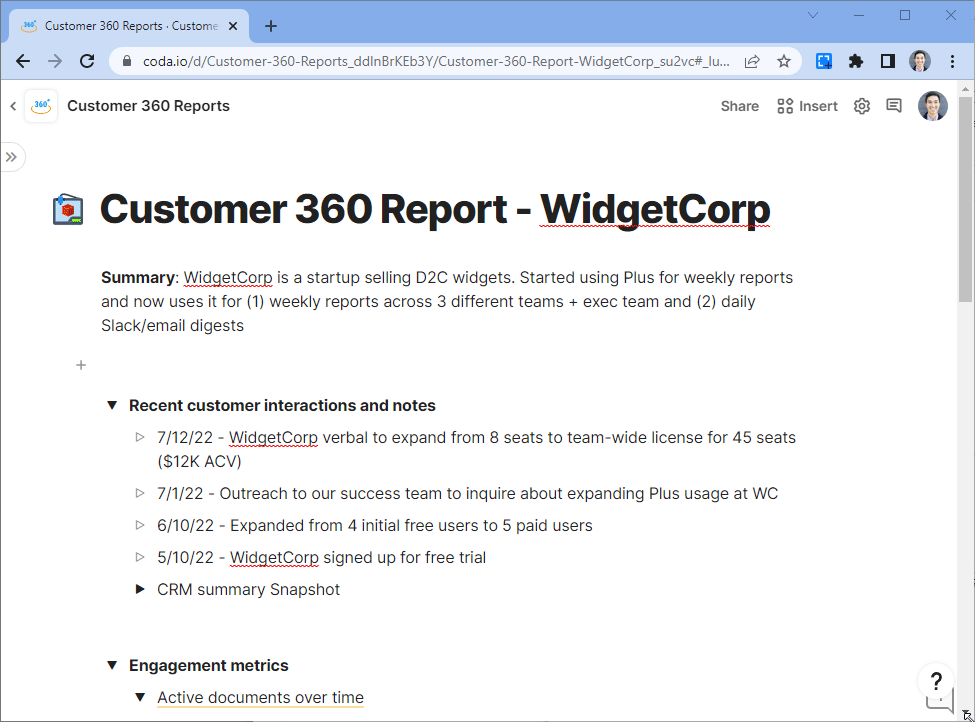The width and height of the screenshot is (975, 722).
Task: Collapse Active documents over time
Action: pos(140,697)
